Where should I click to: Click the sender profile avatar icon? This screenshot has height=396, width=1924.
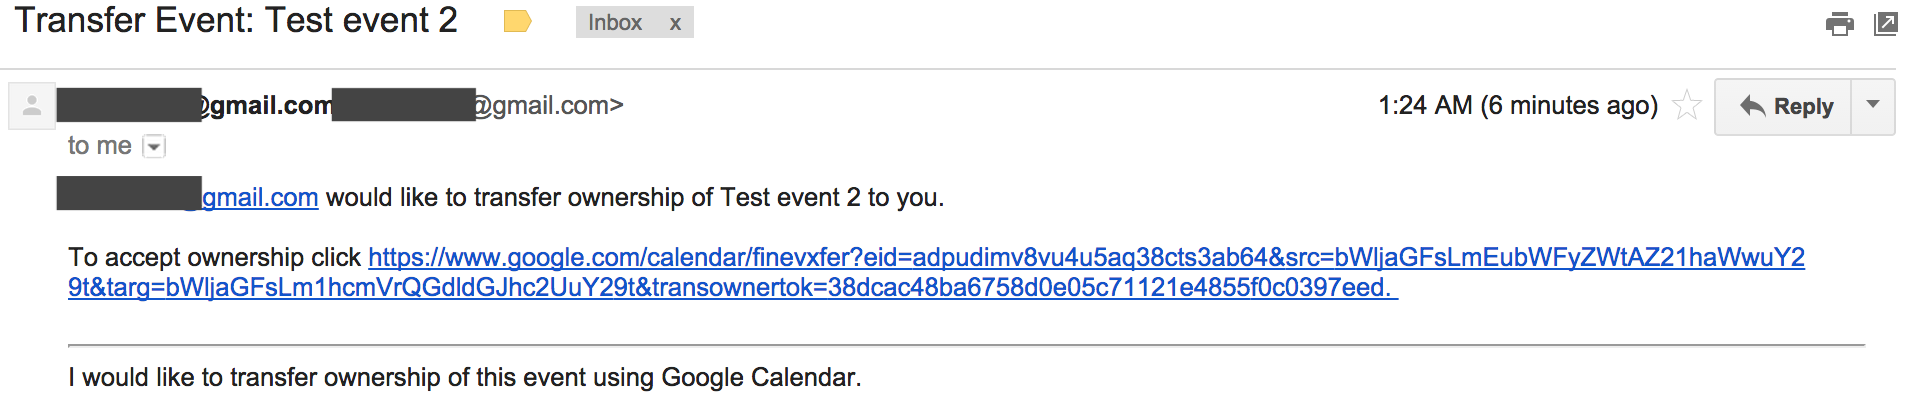[31, 106]
